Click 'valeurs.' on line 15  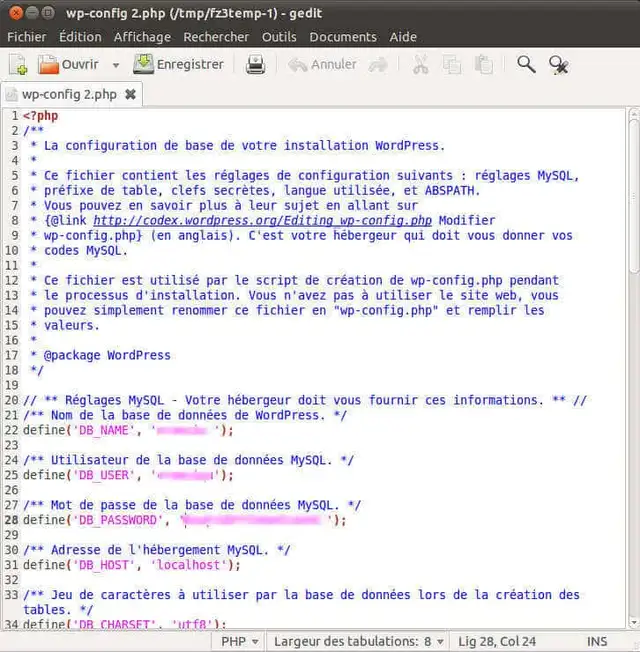point(72,326)
